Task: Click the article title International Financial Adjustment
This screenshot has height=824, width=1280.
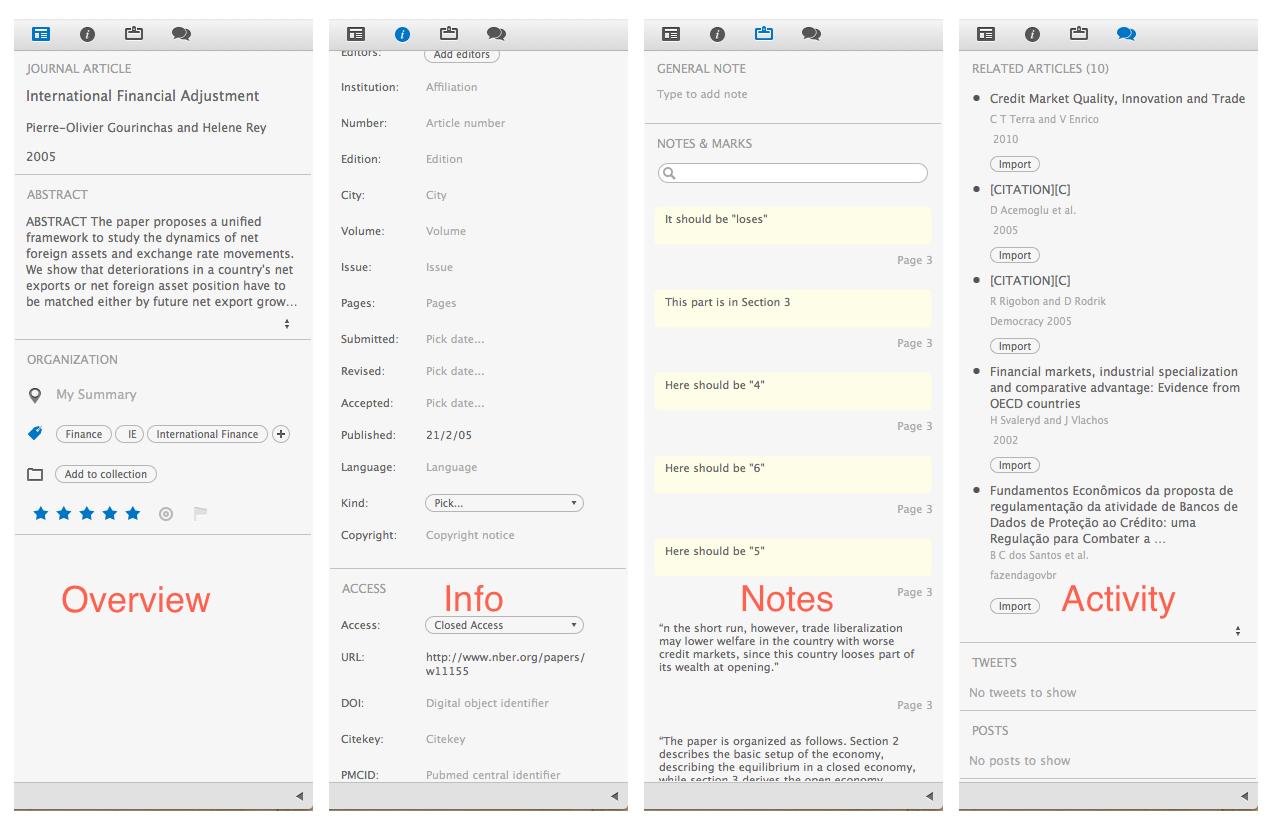Action: coord(143,96)
